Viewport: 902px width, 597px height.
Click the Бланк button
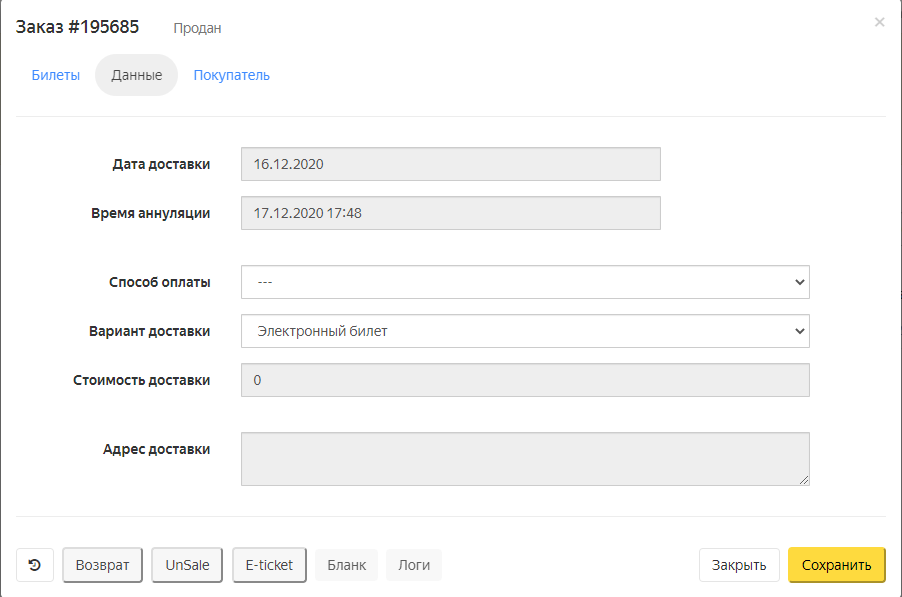coord(347,565)
